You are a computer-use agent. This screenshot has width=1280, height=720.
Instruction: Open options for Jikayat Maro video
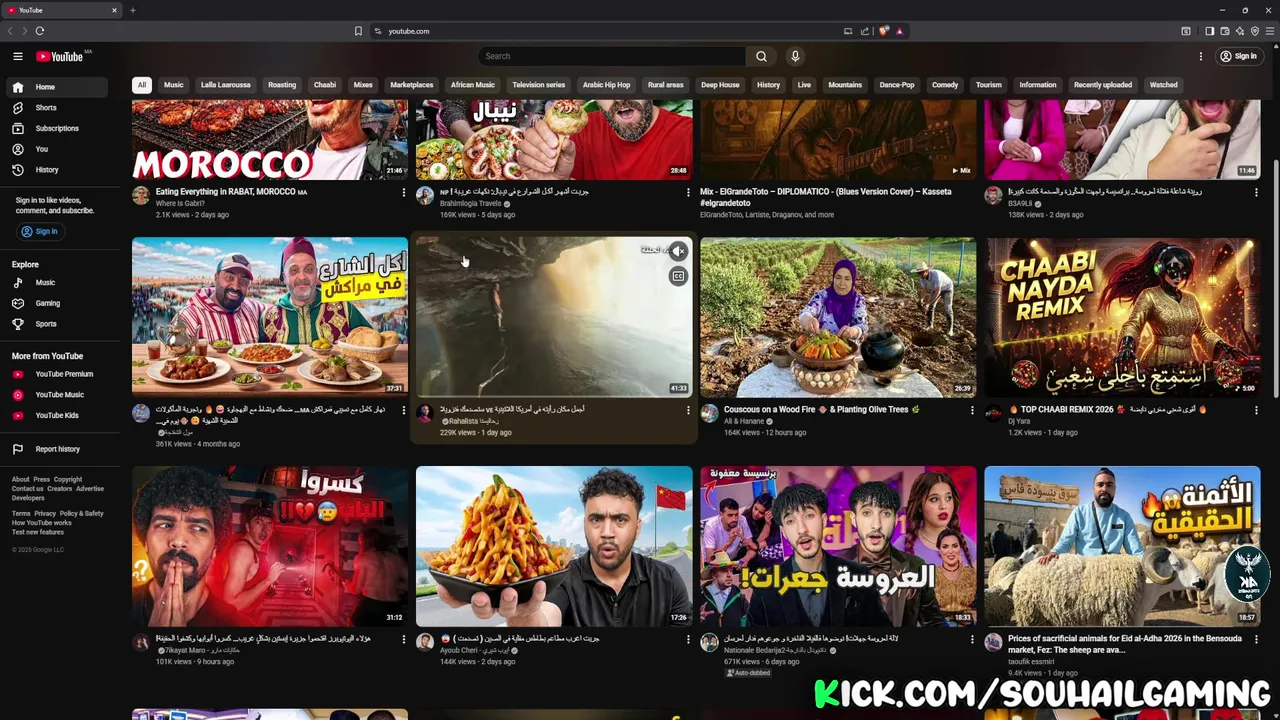pyautogui.click(x=404, y=639)
